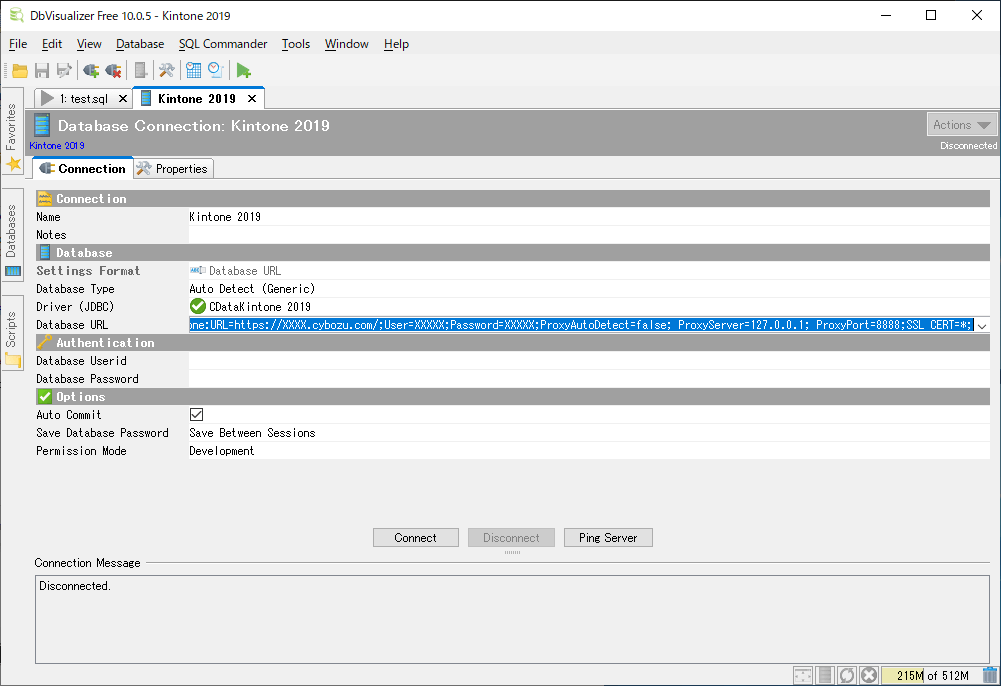Open the Database Type Auto Detect selector
Image resolution: width=1002 pixels, height=686 pixels.
tap(589, 289)
